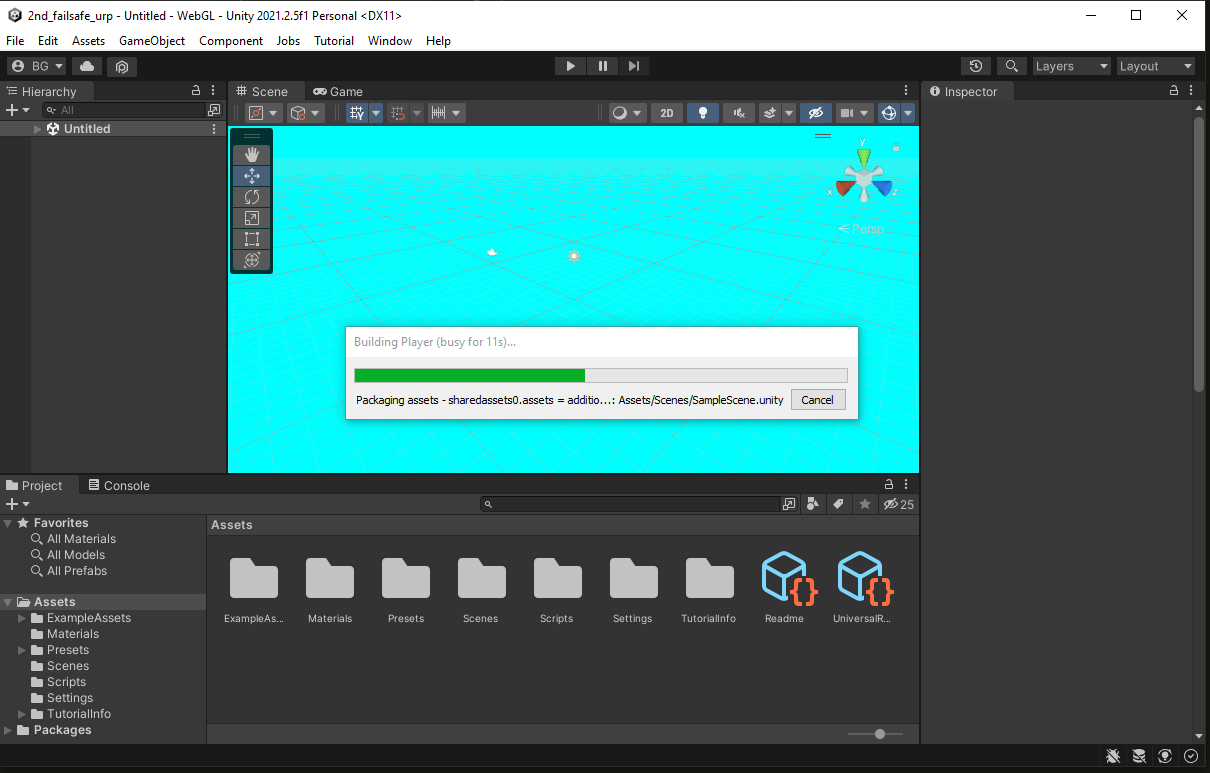Select the Move tool
The image size is (1210, 773).
251,175
